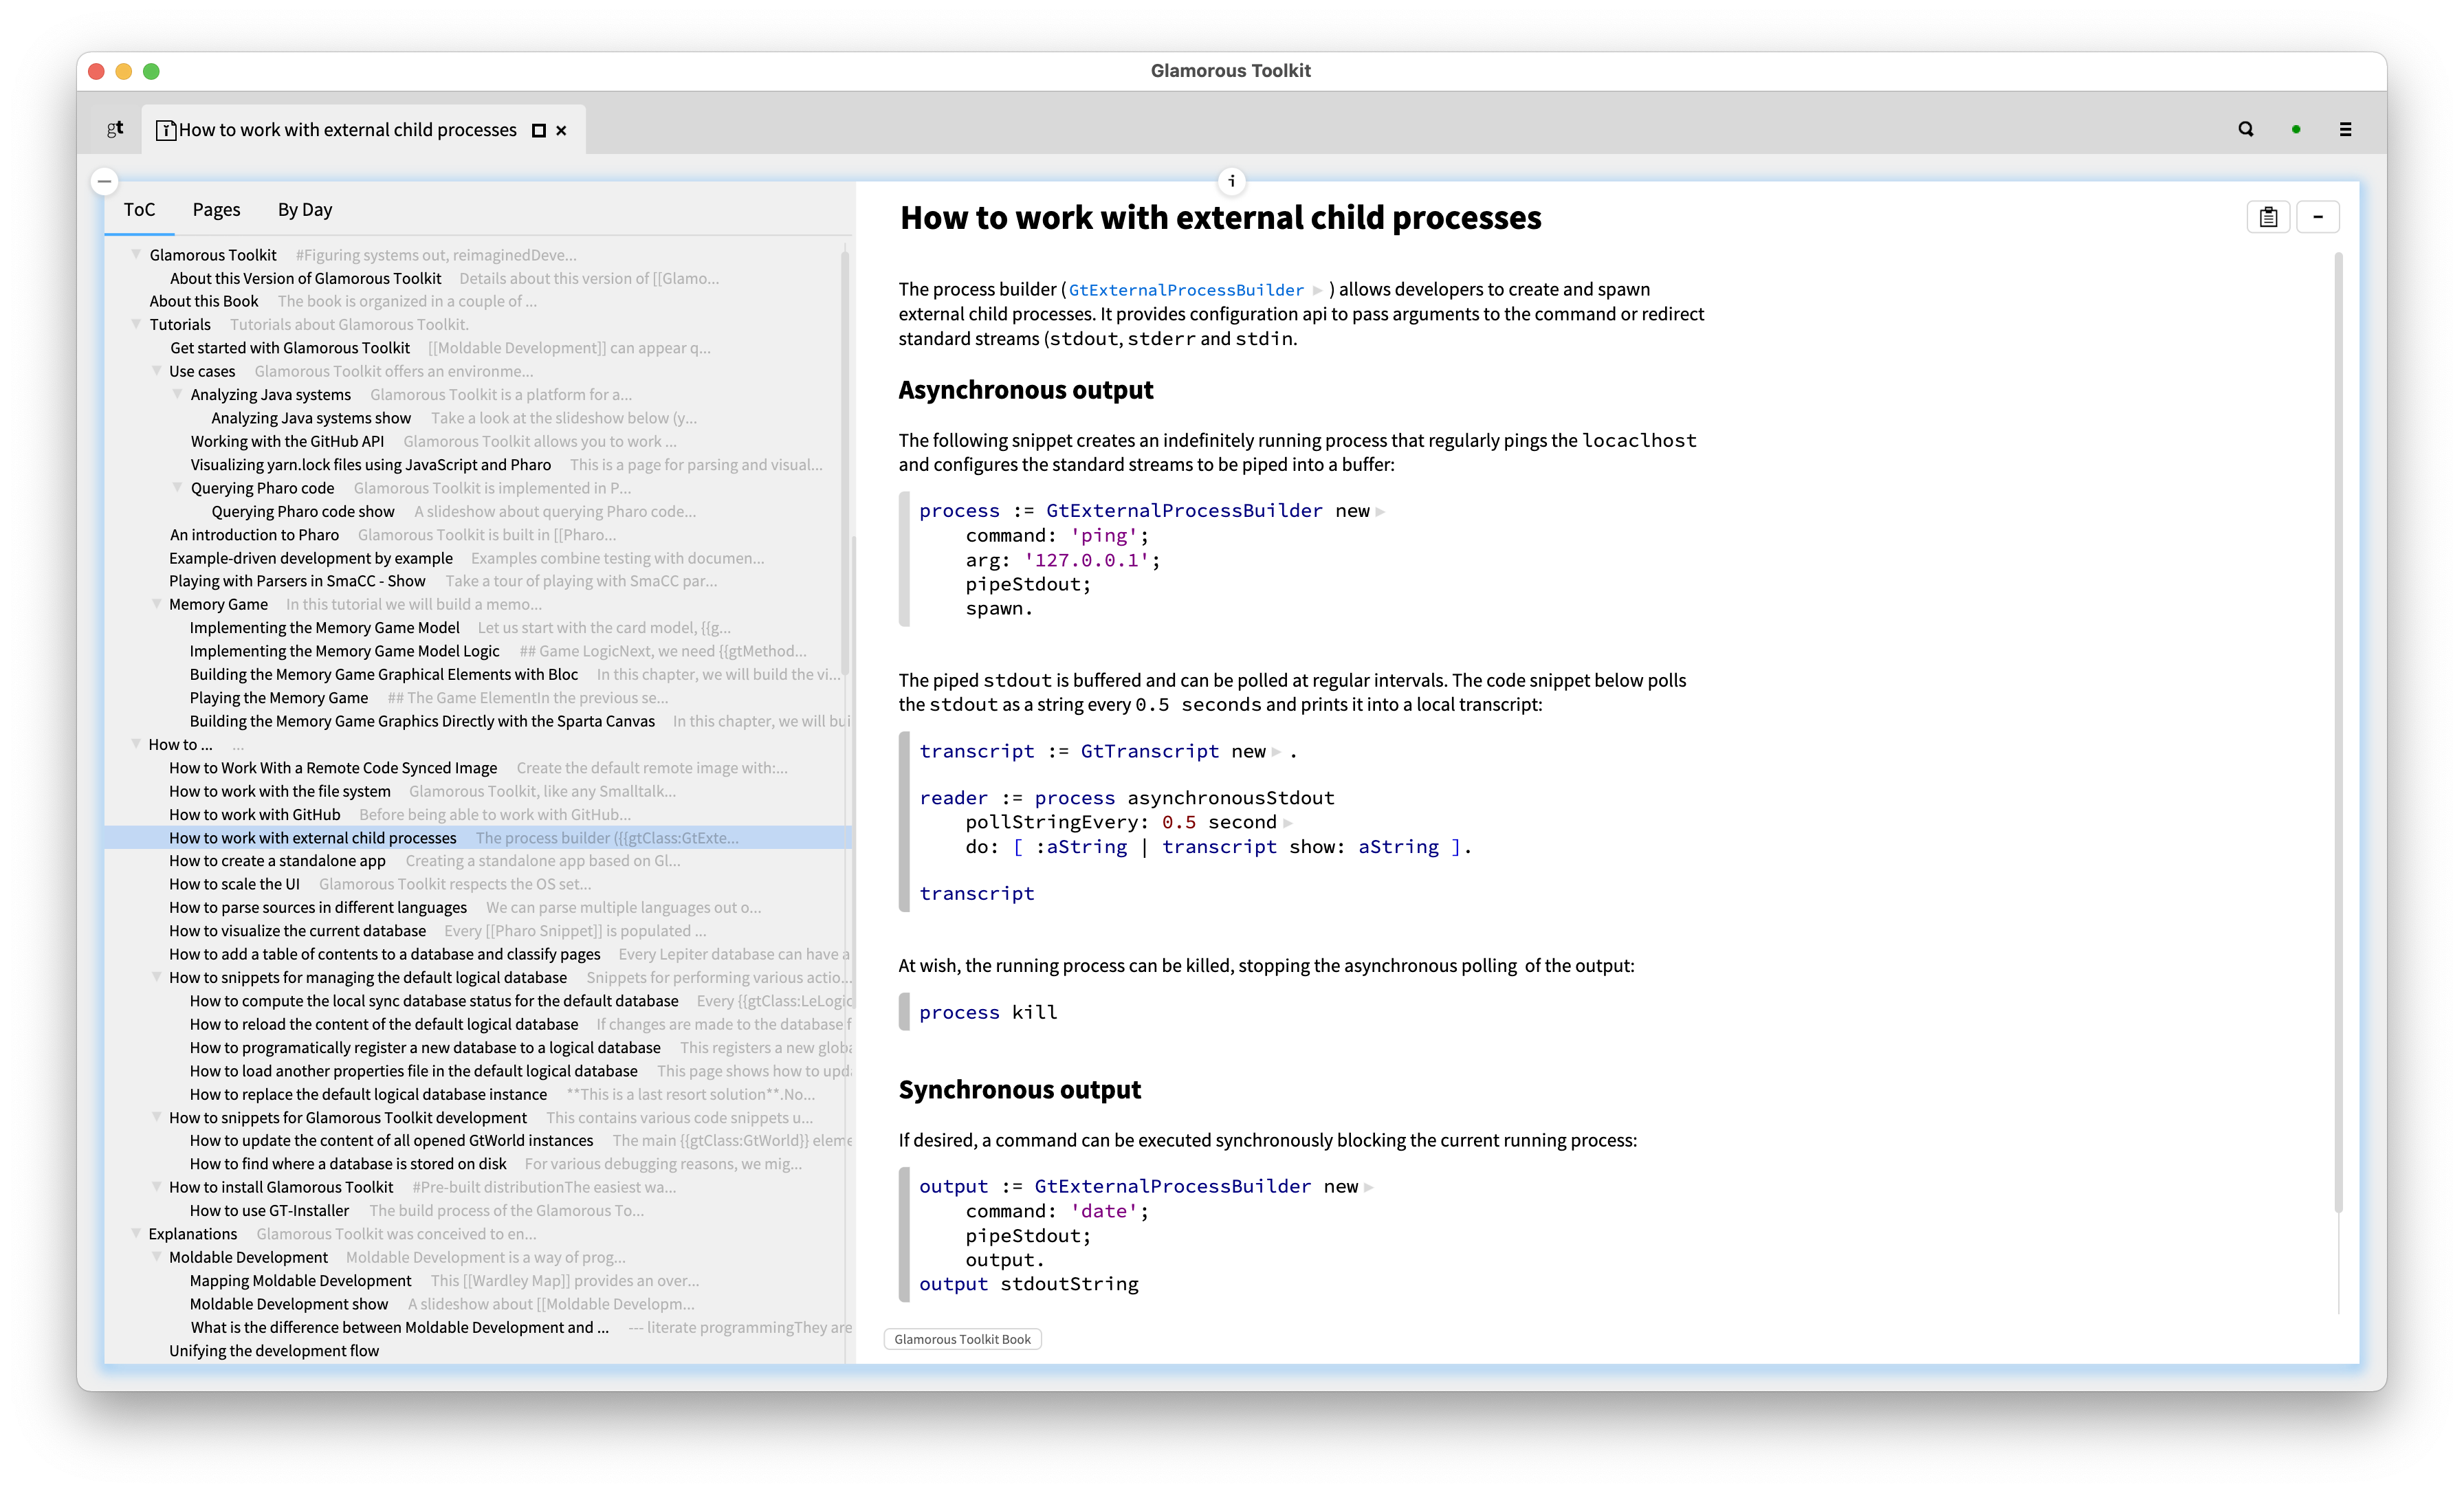Screen dimensions: 2464x1493
Task: Click the gt home icon in the tab bar
Action: (x=114, y=129)
